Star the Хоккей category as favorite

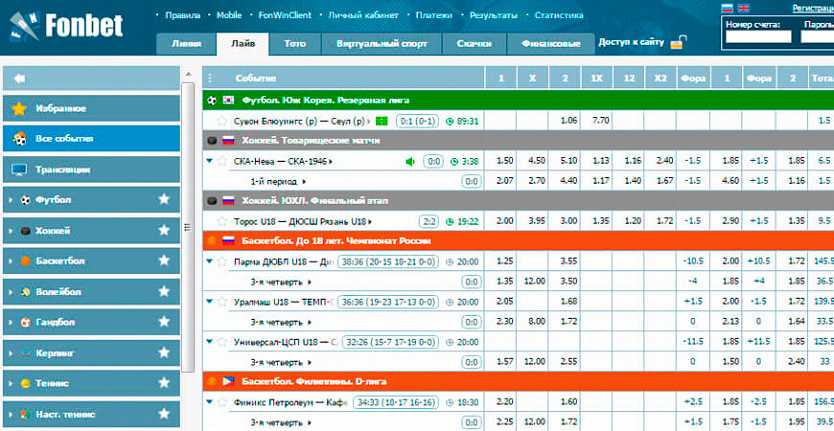[x=164, y=230]
